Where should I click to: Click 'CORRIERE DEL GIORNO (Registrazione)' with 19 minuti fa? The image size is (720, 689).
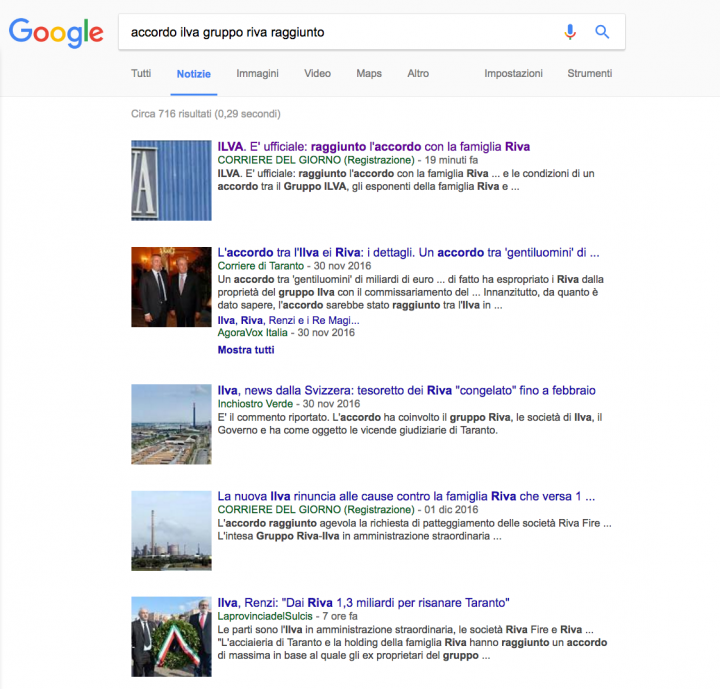(x=316, y=160)
